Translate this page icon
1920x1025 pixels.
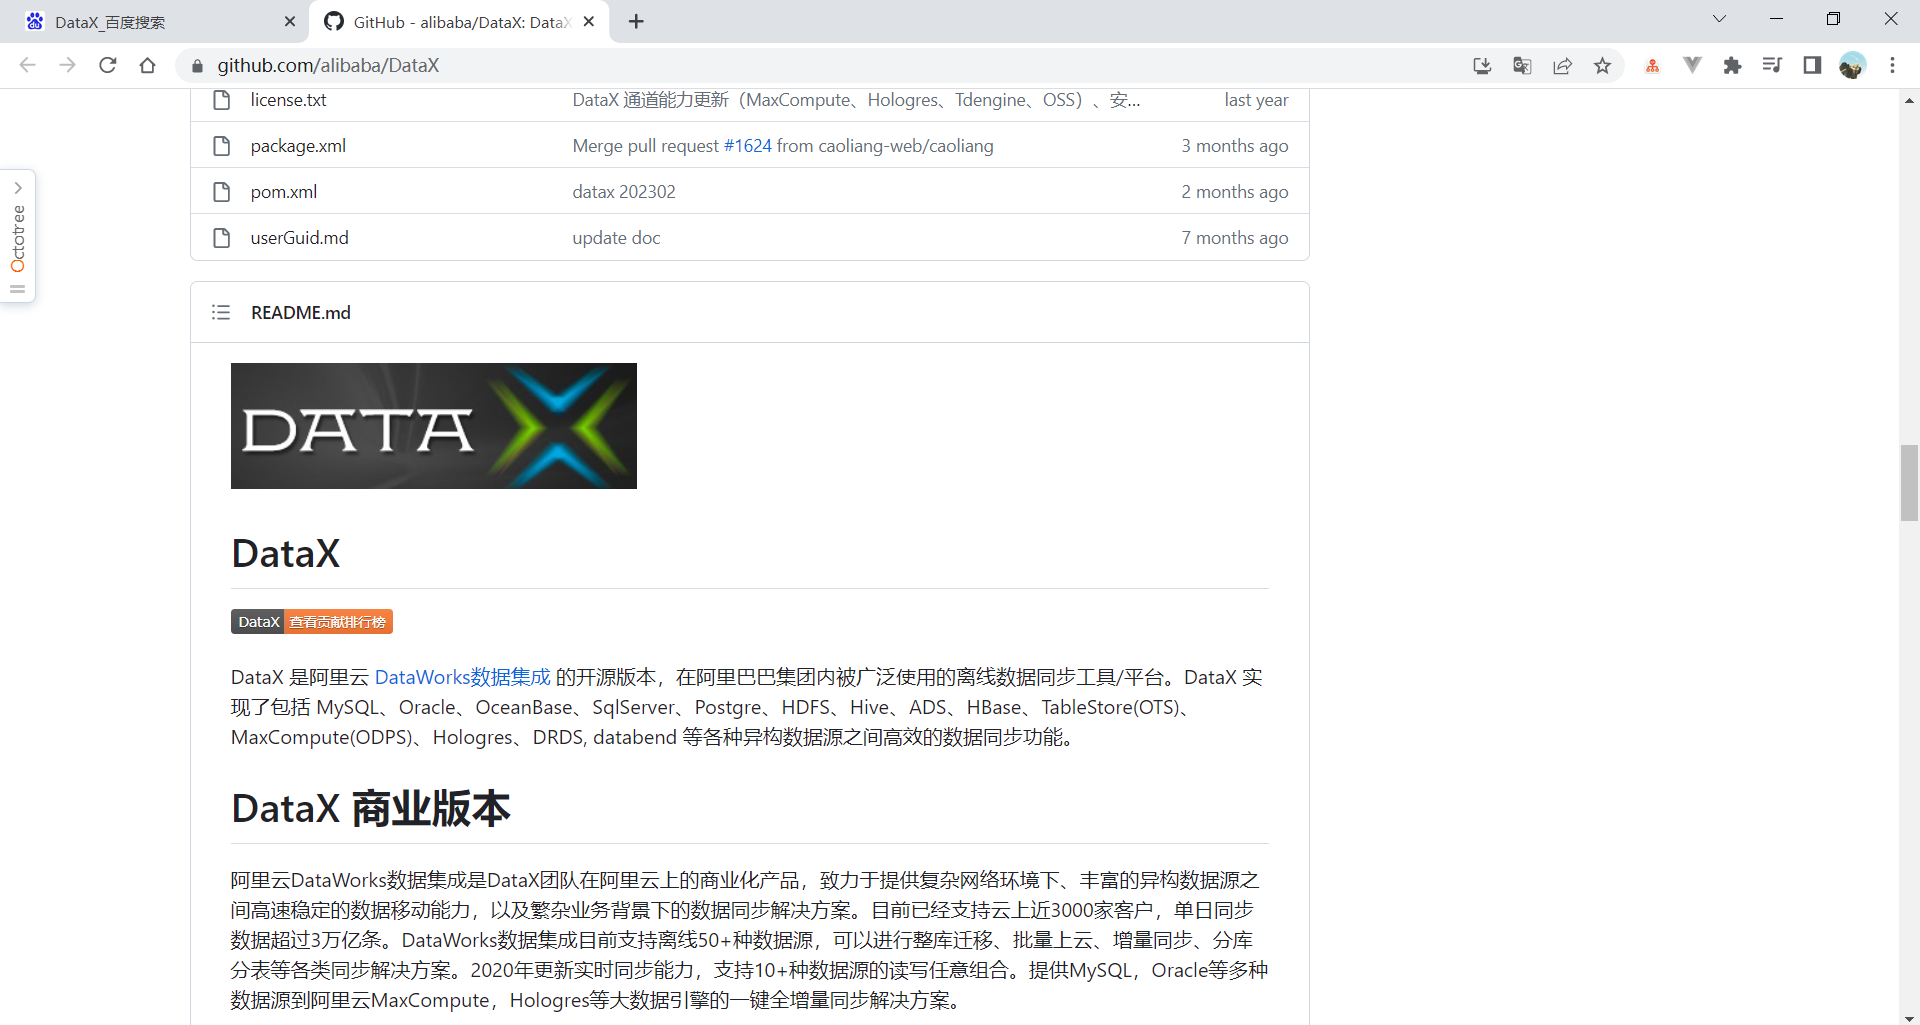[1522, 65]
